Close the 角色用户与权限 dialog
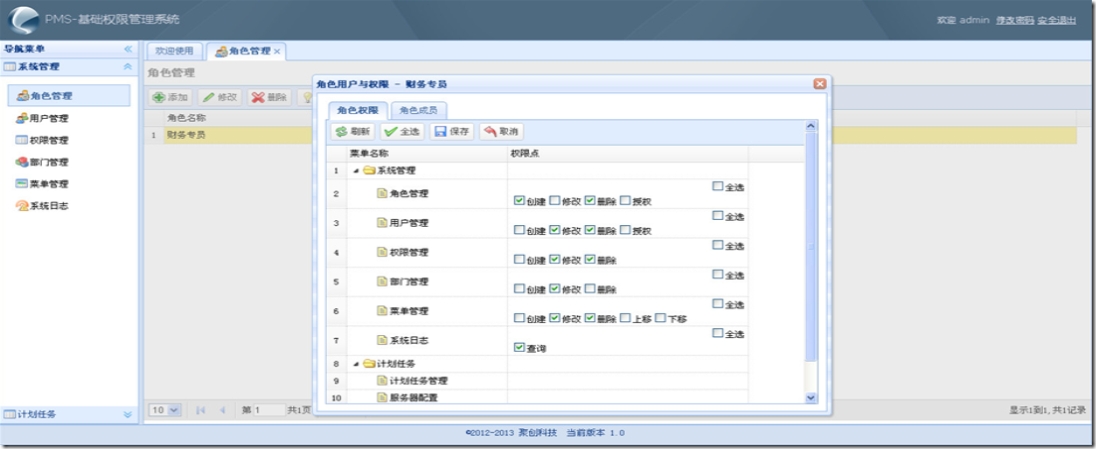Viewport: 1096px width, 449px height. [x=820, y=84]
